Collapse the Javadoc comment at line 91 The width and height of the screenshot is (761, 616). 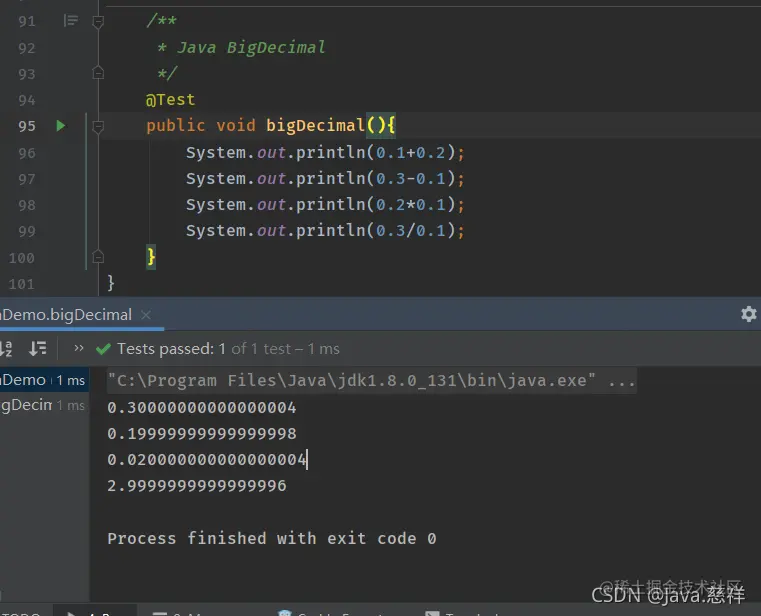tap(98, 21)
